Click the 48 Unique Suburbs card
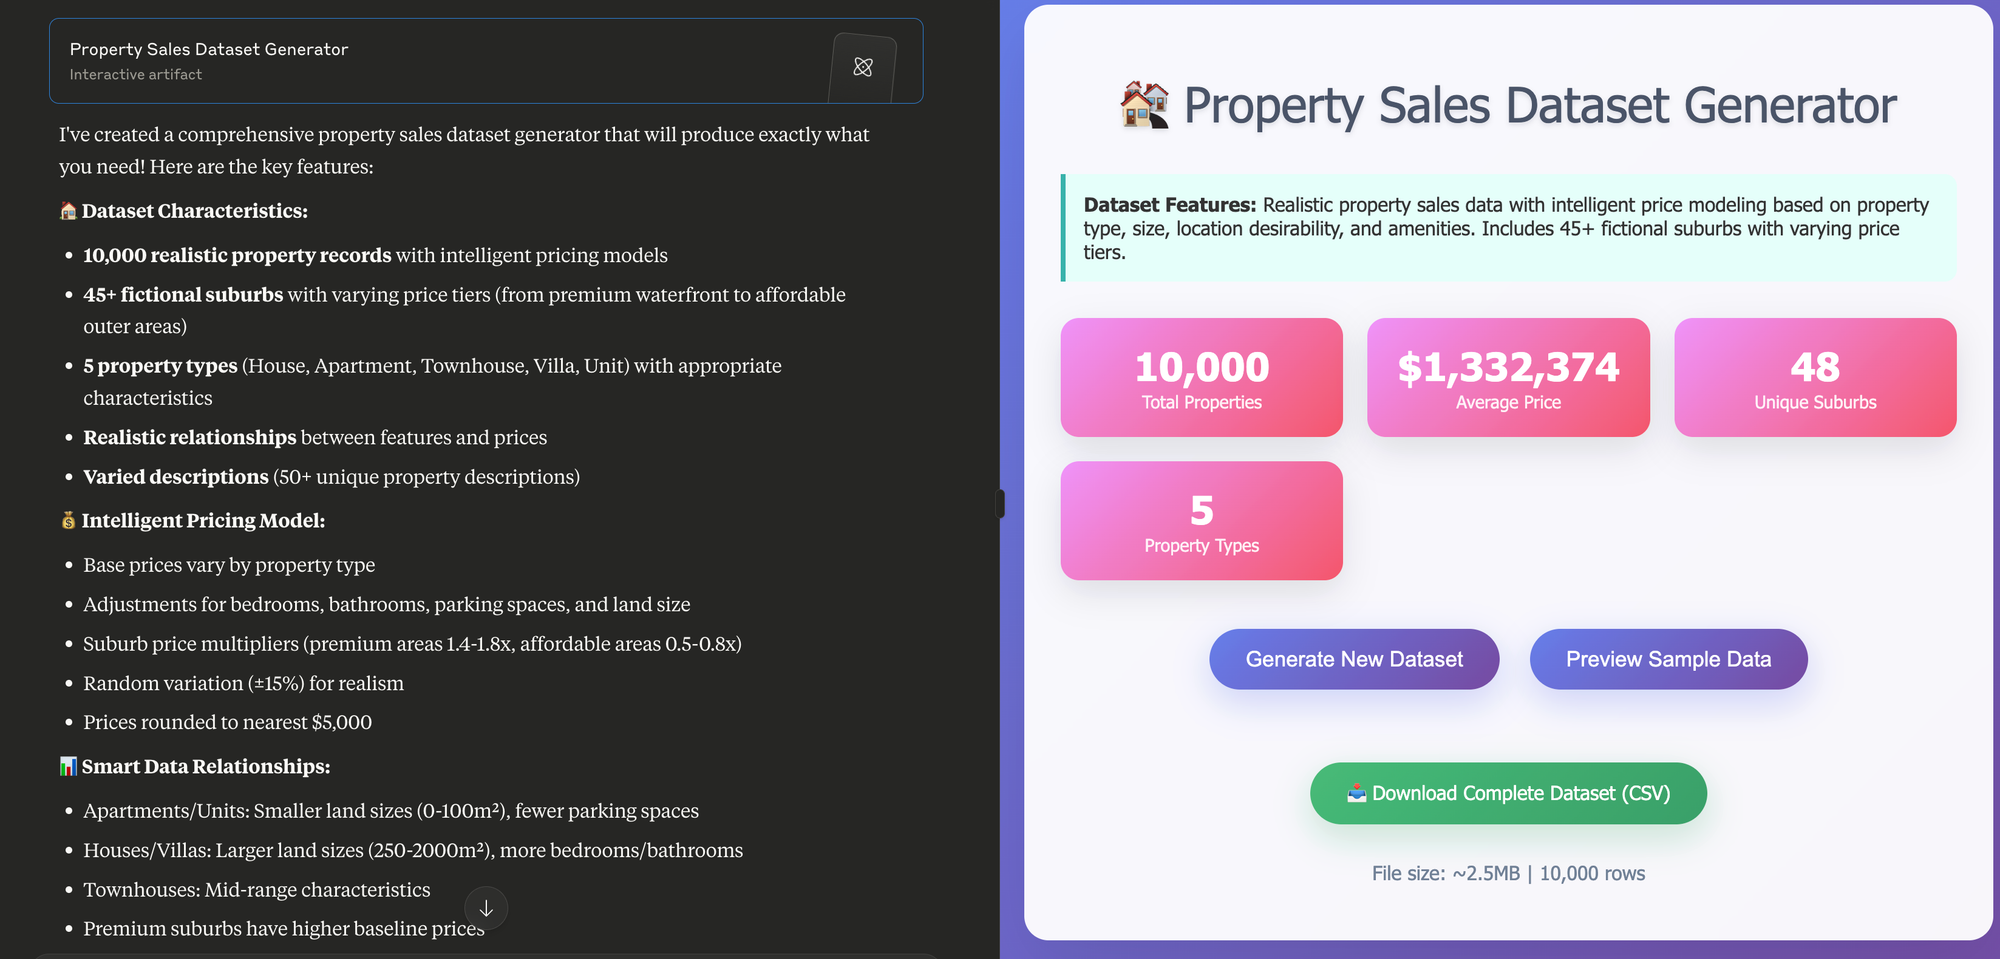This screenshot has height=959, width=2000. tap(1815, 378)
